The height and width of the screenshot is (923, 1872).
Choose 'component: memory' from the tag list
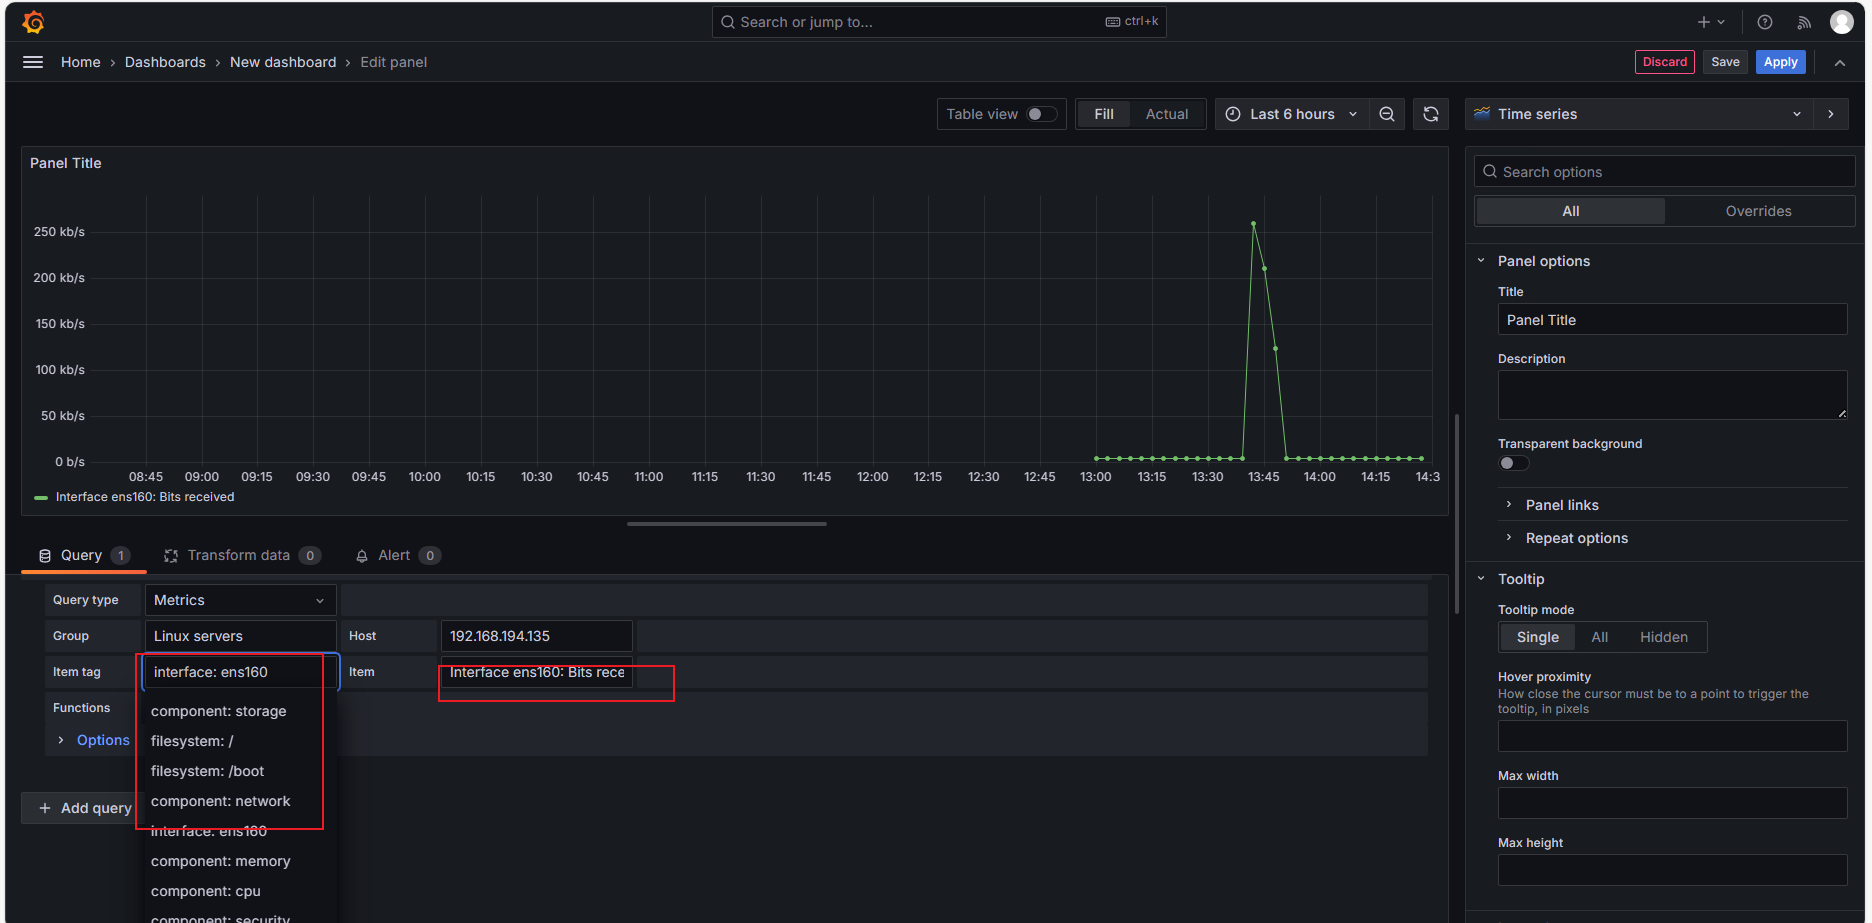point(220,861)
